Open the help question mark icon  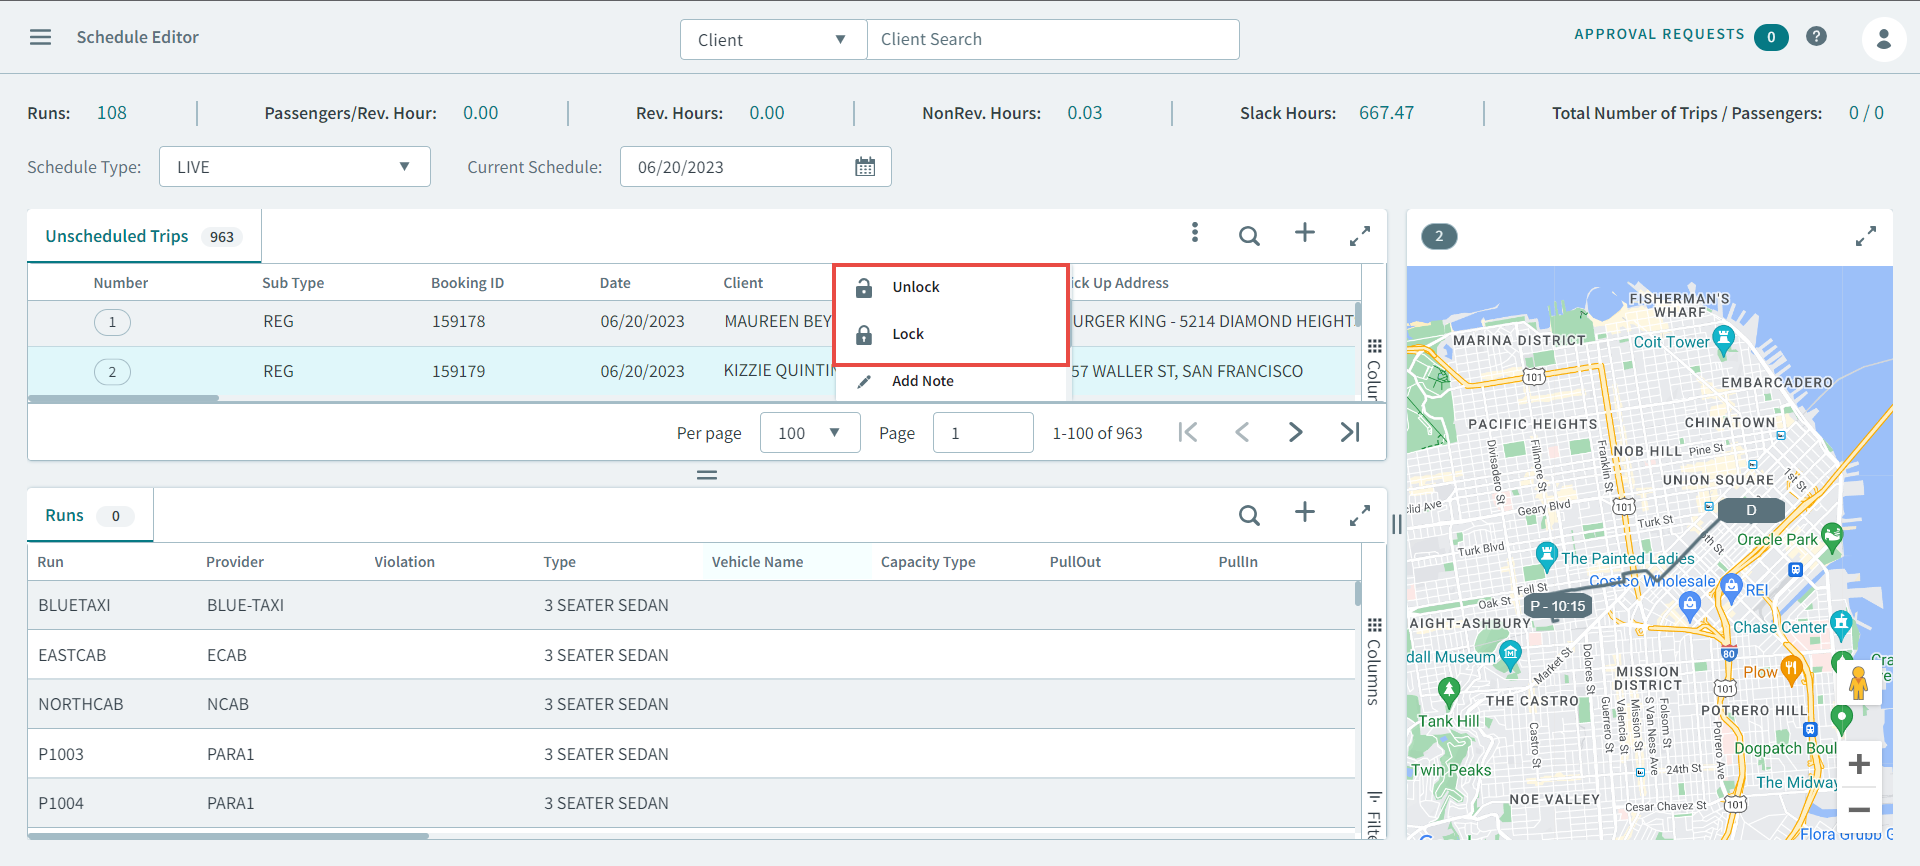[1816, 37]
